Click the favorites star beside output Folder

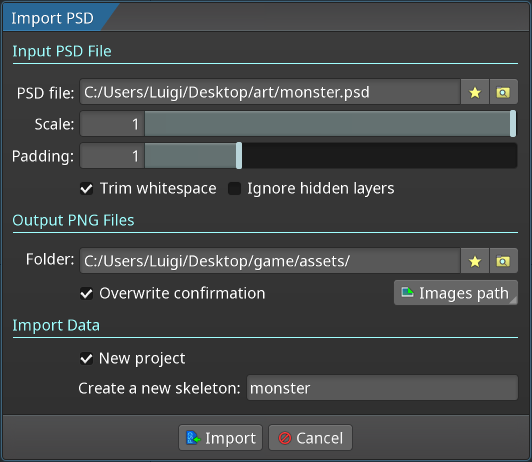click(475, 261)
